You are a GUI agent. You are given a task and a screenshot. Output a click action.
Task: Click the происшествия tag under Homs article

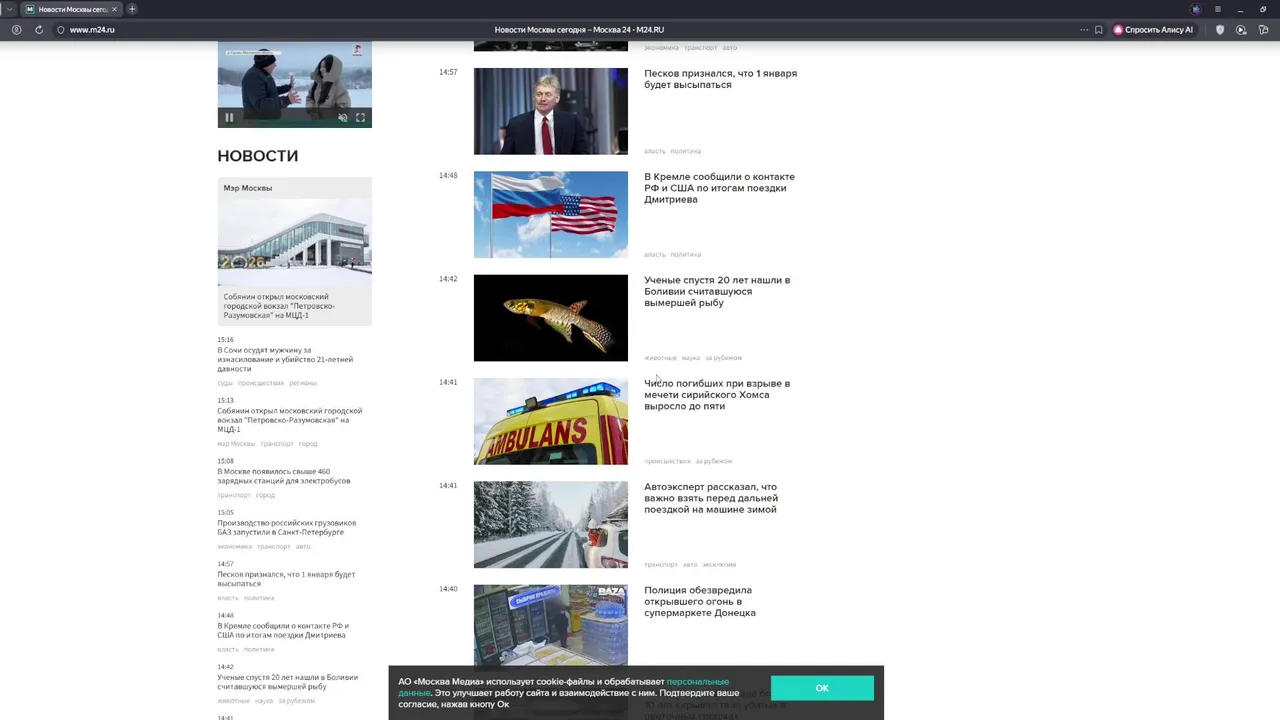coord(667,461)
